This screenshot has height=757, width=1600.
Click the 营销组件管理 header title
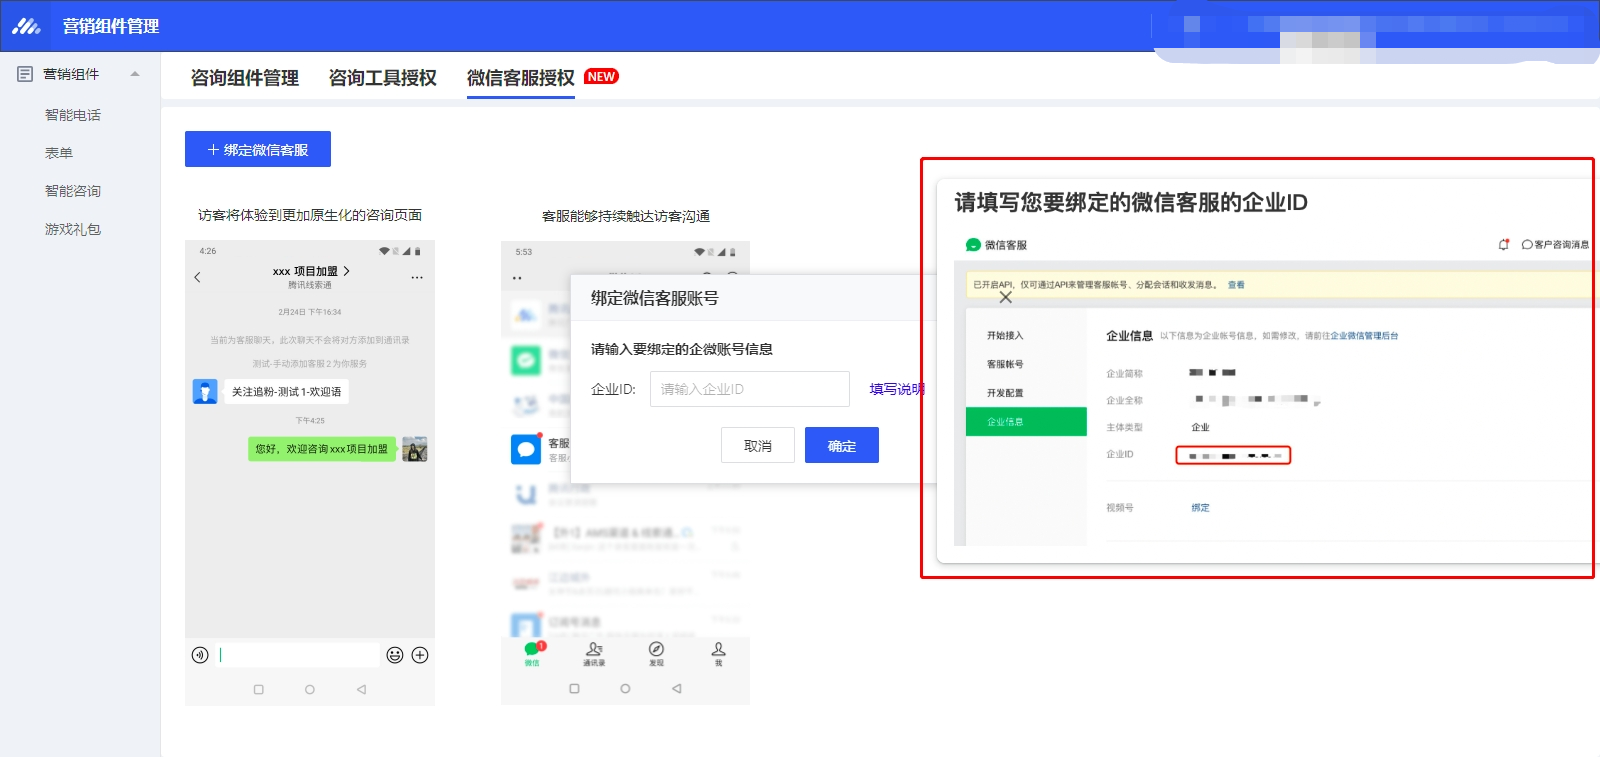coord(111,26)
